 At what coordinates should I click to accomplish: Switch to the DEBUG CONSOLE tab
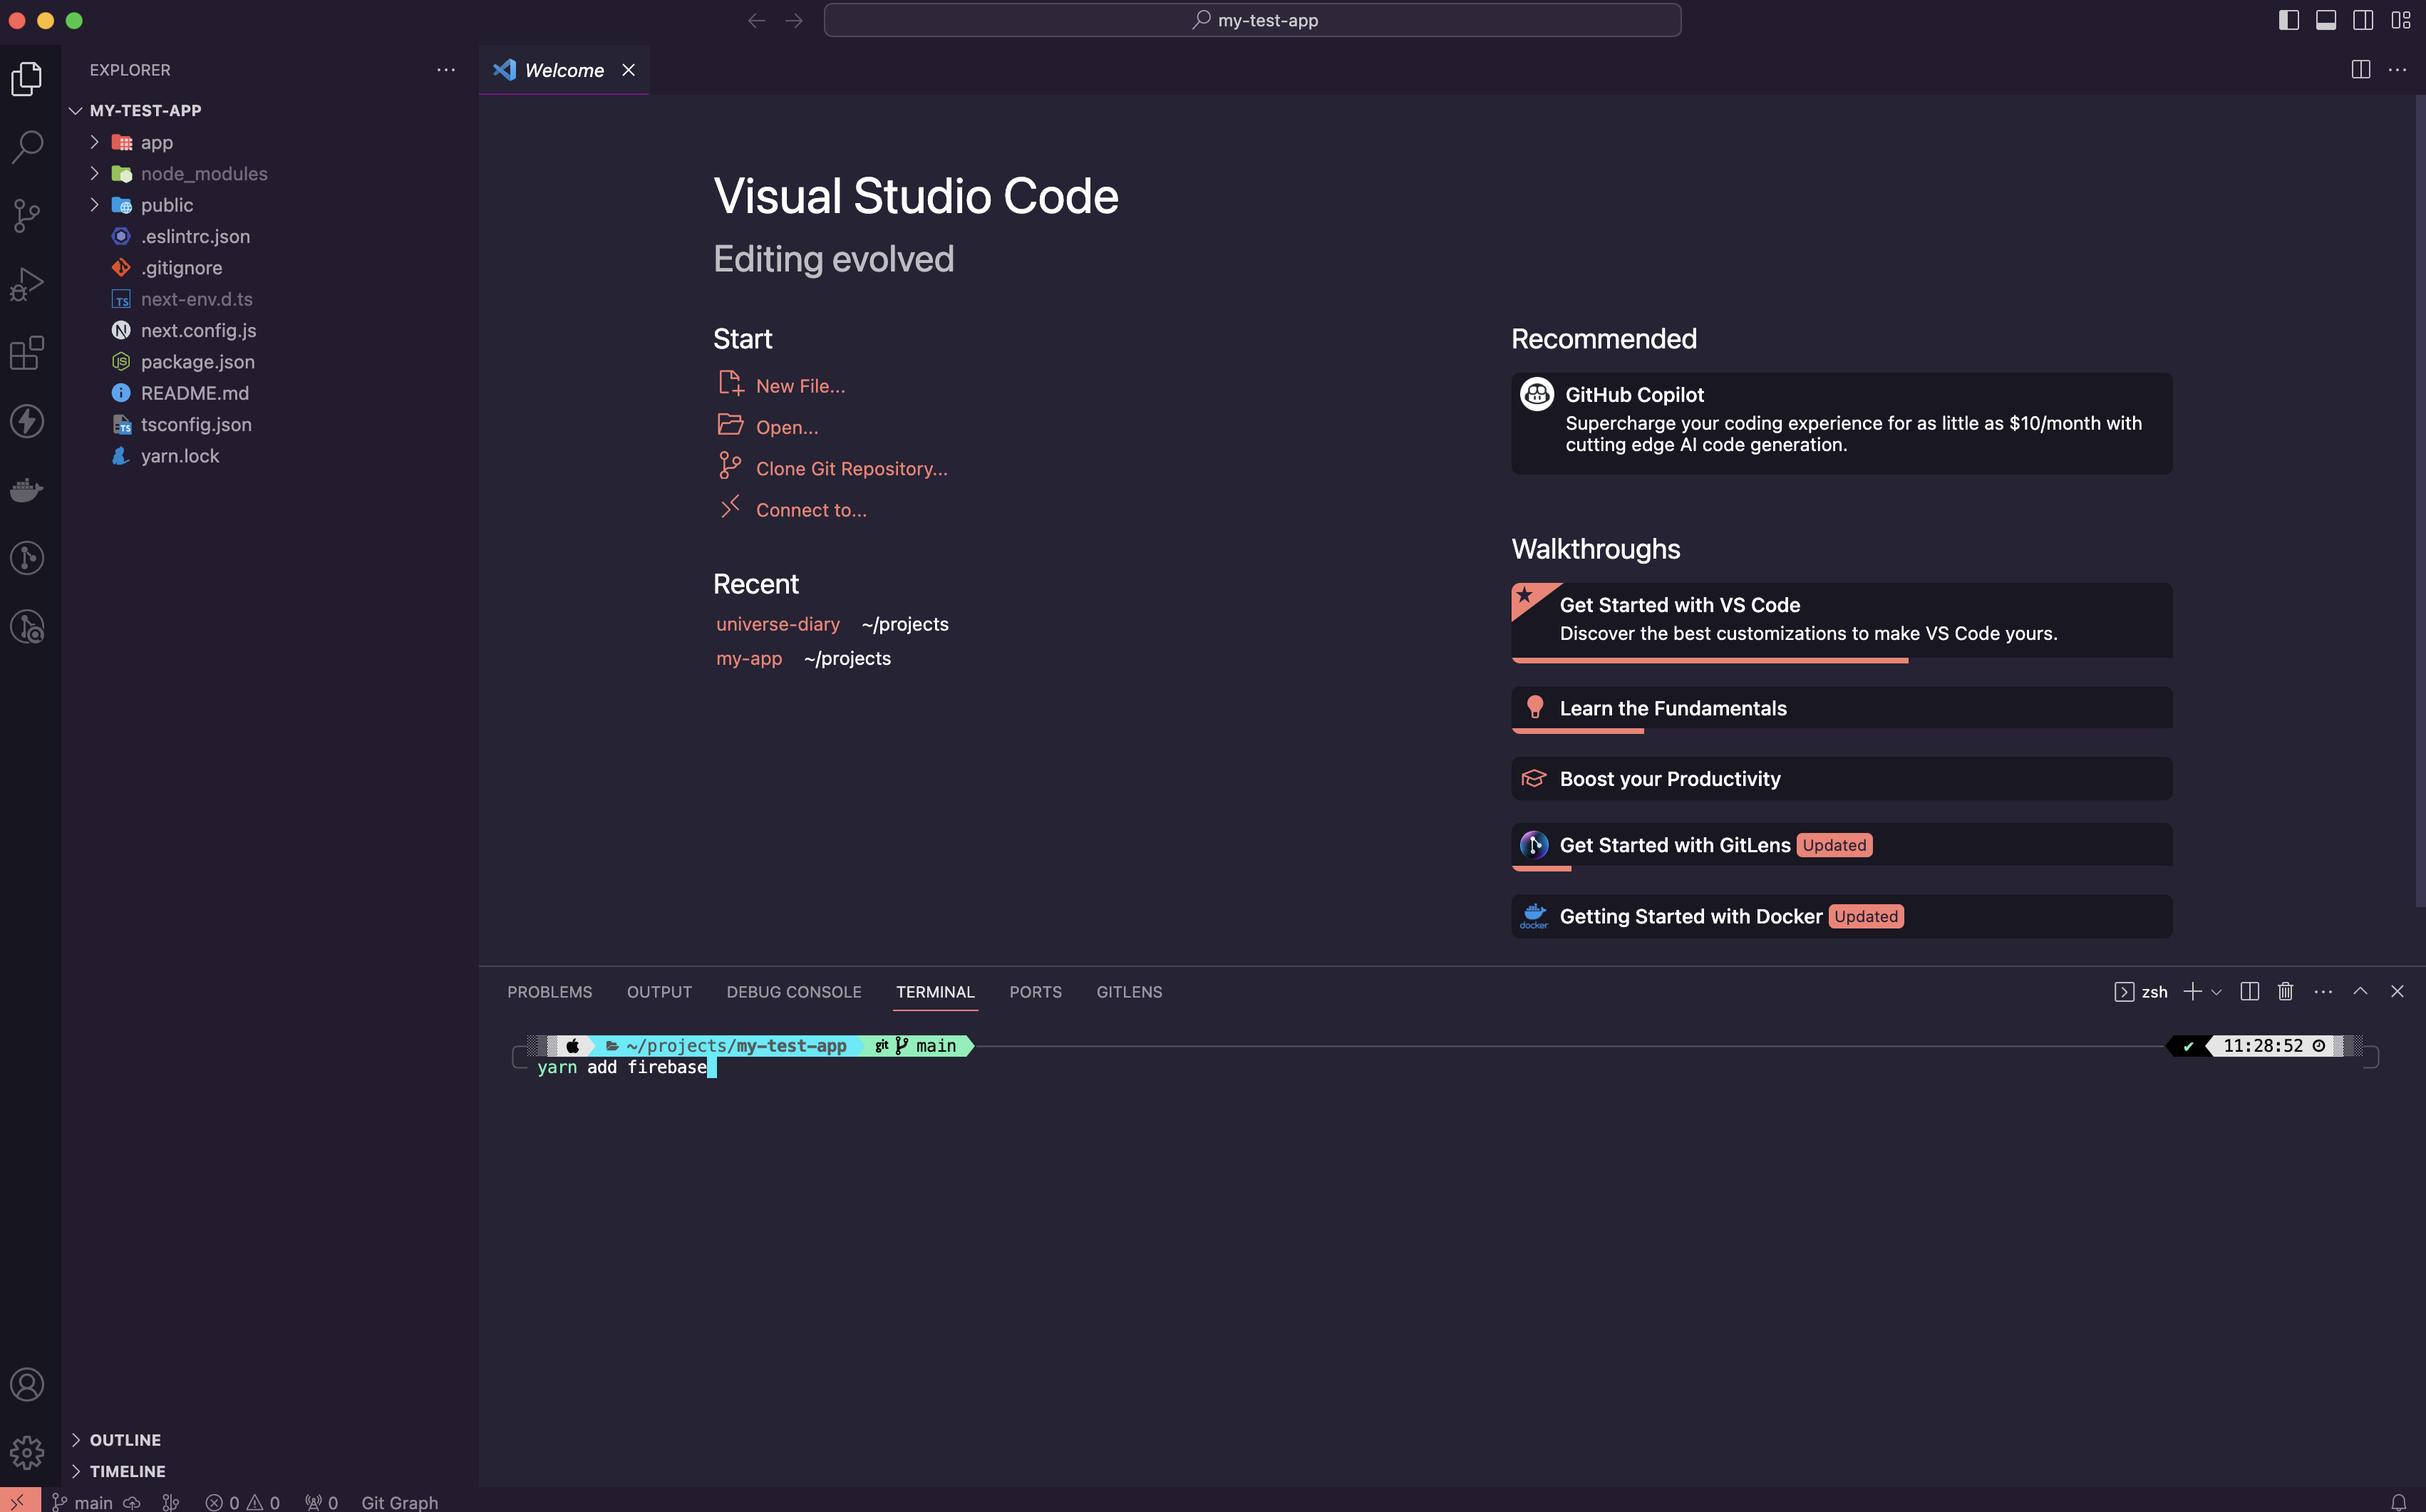click(x=793, y=991)
